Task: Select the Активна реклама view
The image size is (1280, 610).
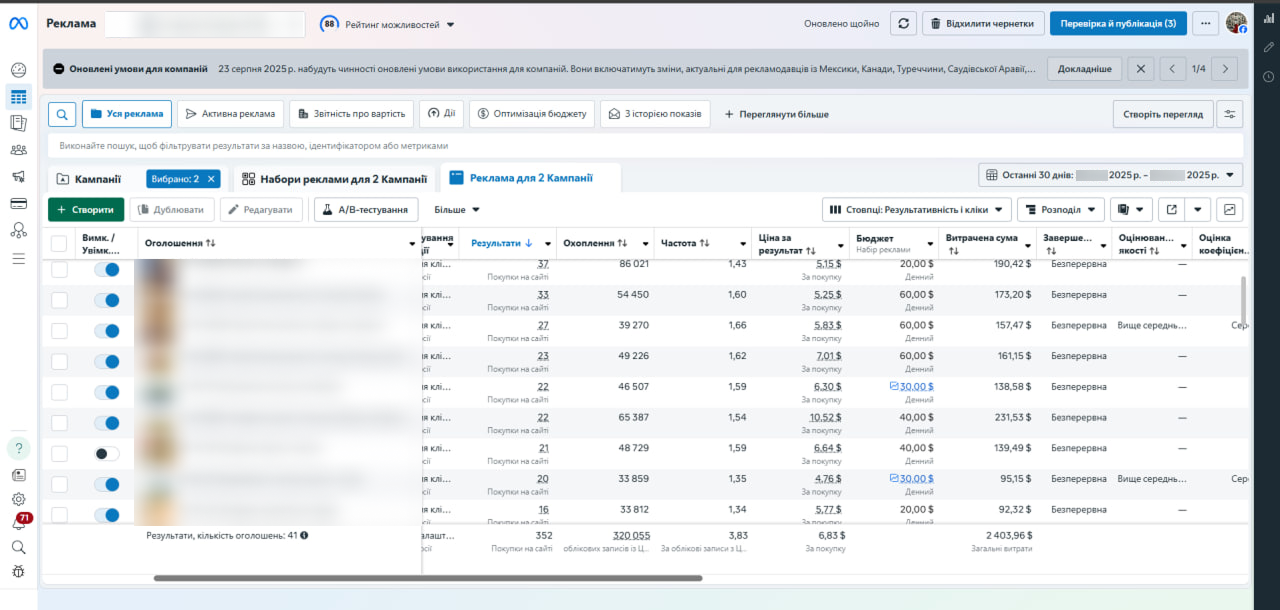Action: [x=231, y=114]
